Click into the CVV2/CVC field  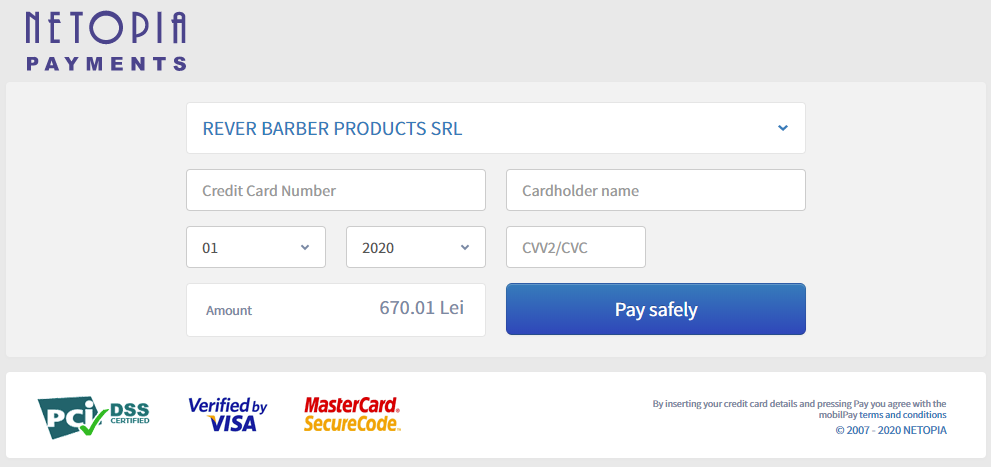point(575,248)
